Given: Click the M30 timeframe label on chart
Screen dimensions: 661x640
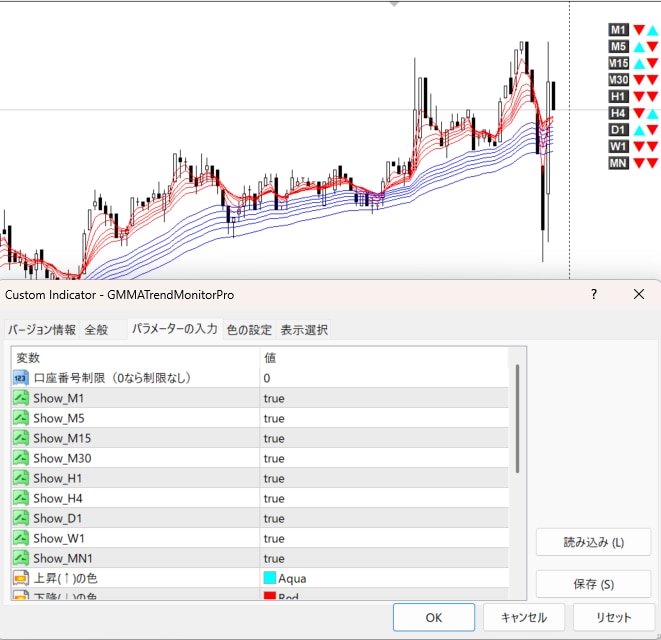Looking at the screenshot, I should pyautogui.click(x=618, y=80).
